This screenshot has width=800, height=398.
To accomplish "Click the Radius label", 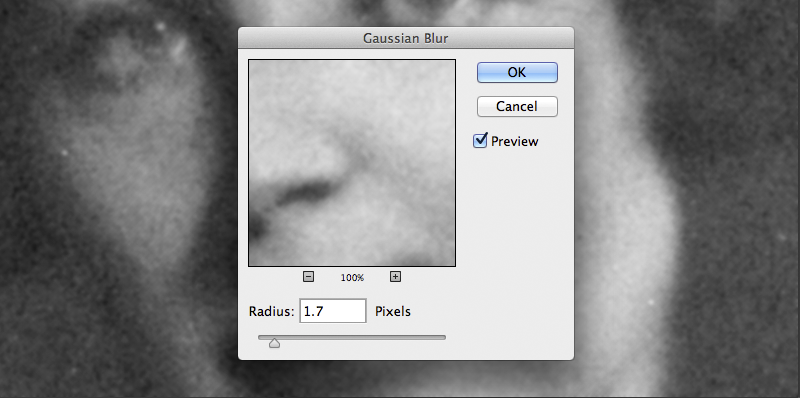I will (271, 311).
